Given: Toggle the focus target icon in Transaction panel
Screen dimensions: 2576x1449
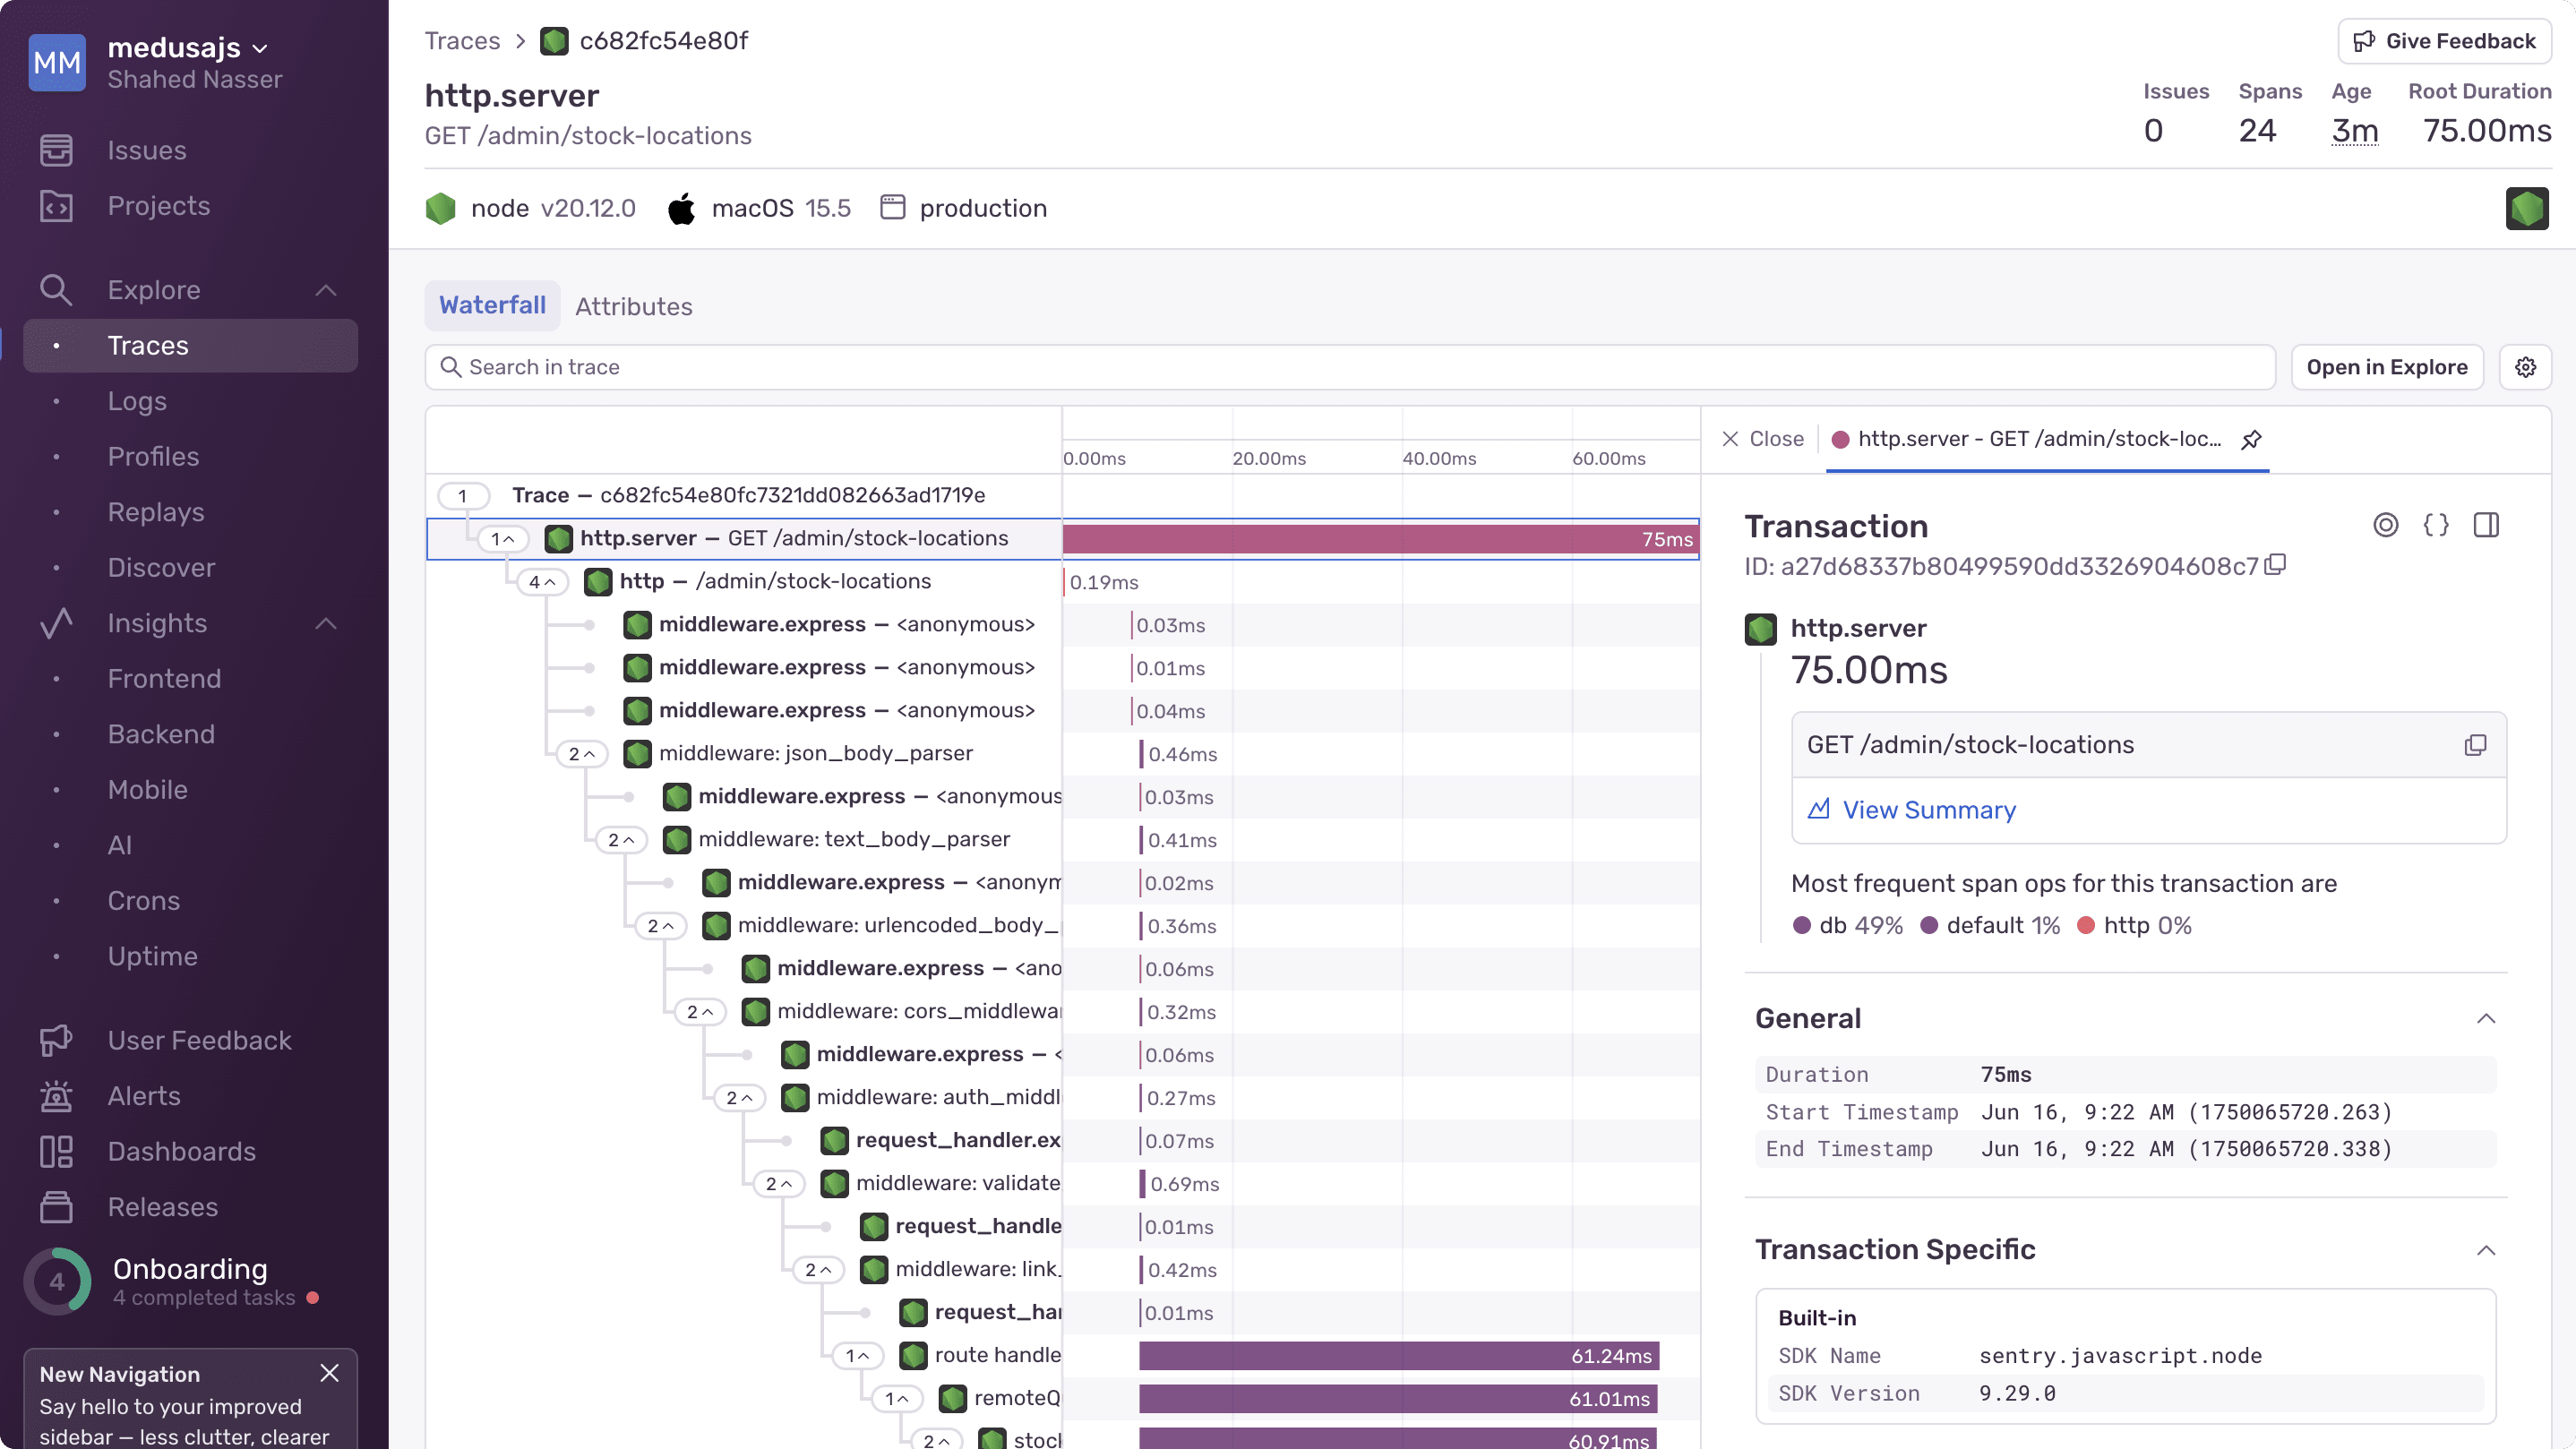Looking at the screenshot, I should 2387,525.
